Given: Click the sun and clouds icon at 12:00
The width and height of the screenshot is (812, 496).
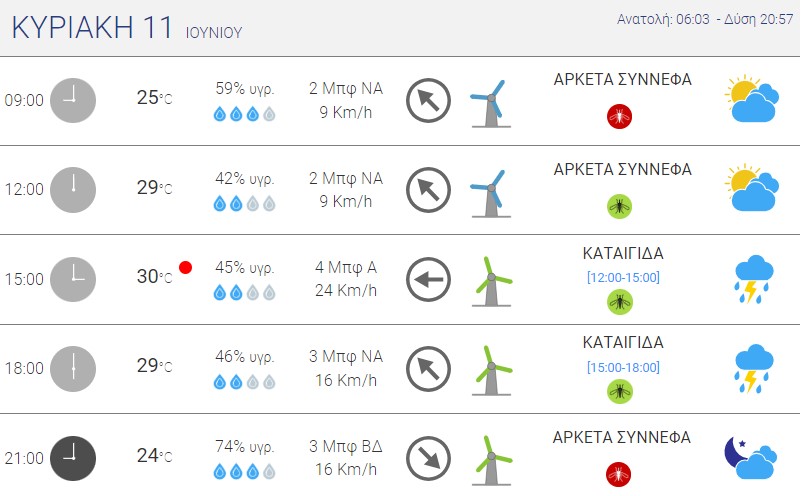Looking at the screenshot, I should [752, 187].
